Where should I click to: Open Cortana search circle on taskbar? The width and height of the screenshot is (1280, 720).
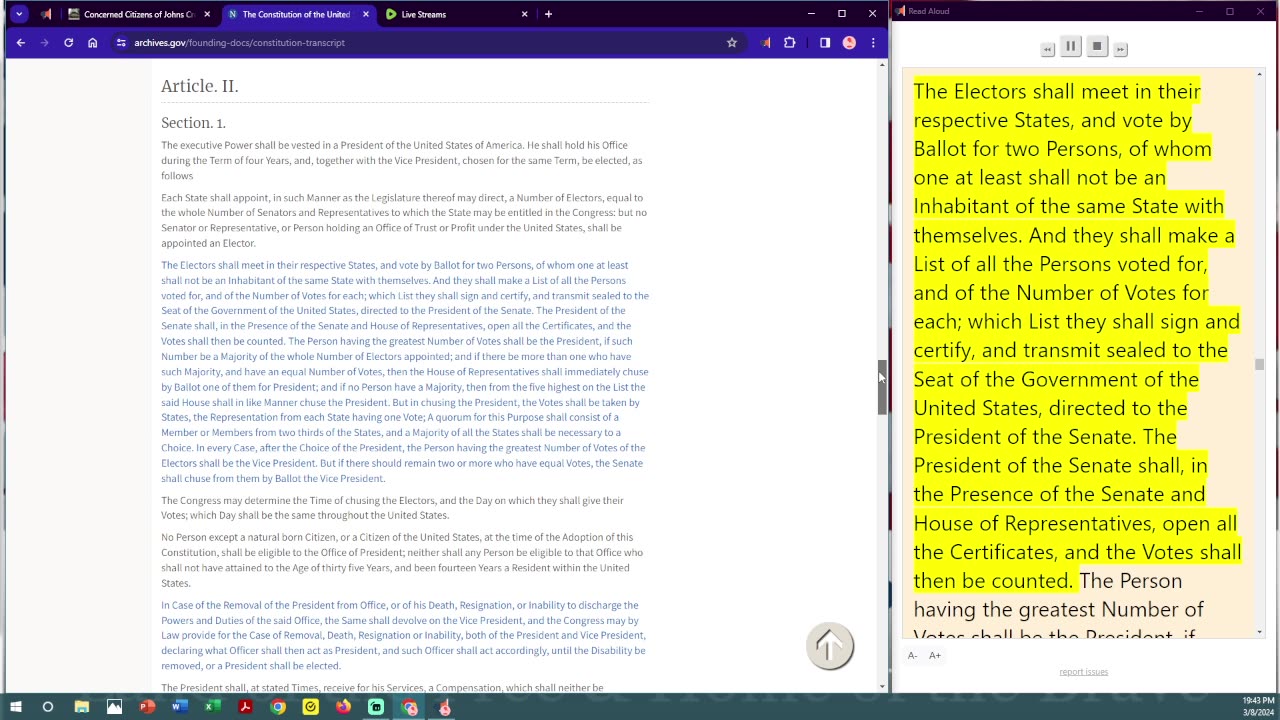(47, 707)
